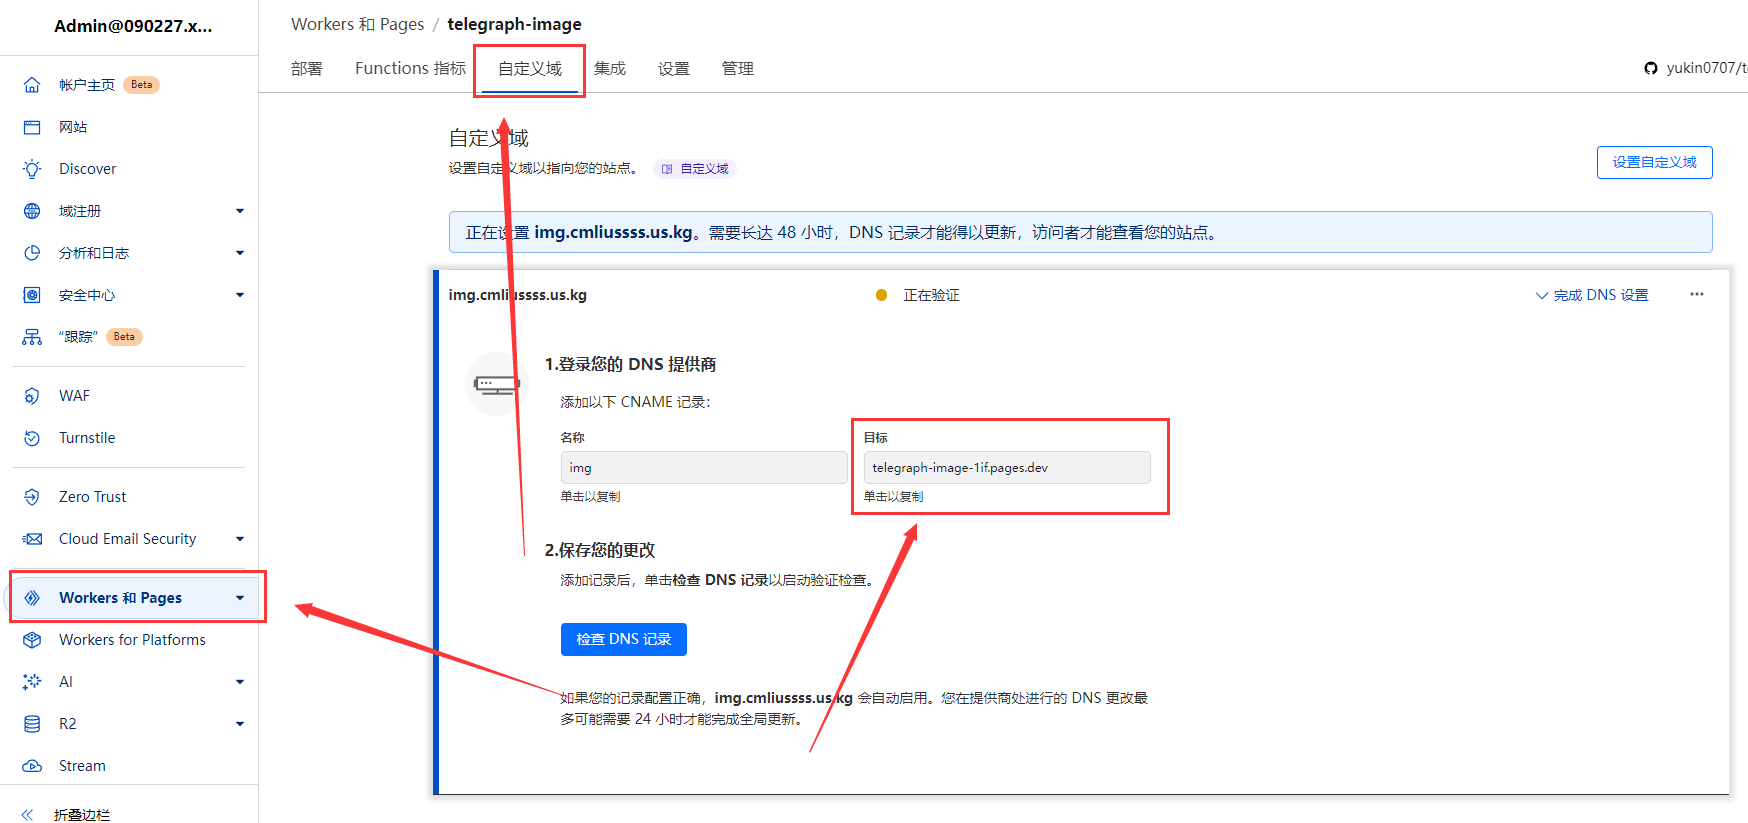Click the Zero Trust icon
This screenshot has width=1748, height=823.
coord(32,497)
